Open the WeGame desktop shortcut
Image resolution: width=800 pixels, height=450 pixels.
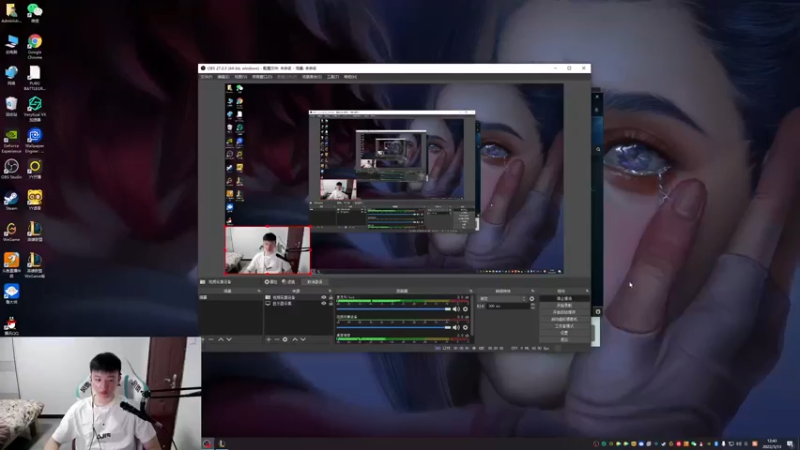[x=11, y=232]
